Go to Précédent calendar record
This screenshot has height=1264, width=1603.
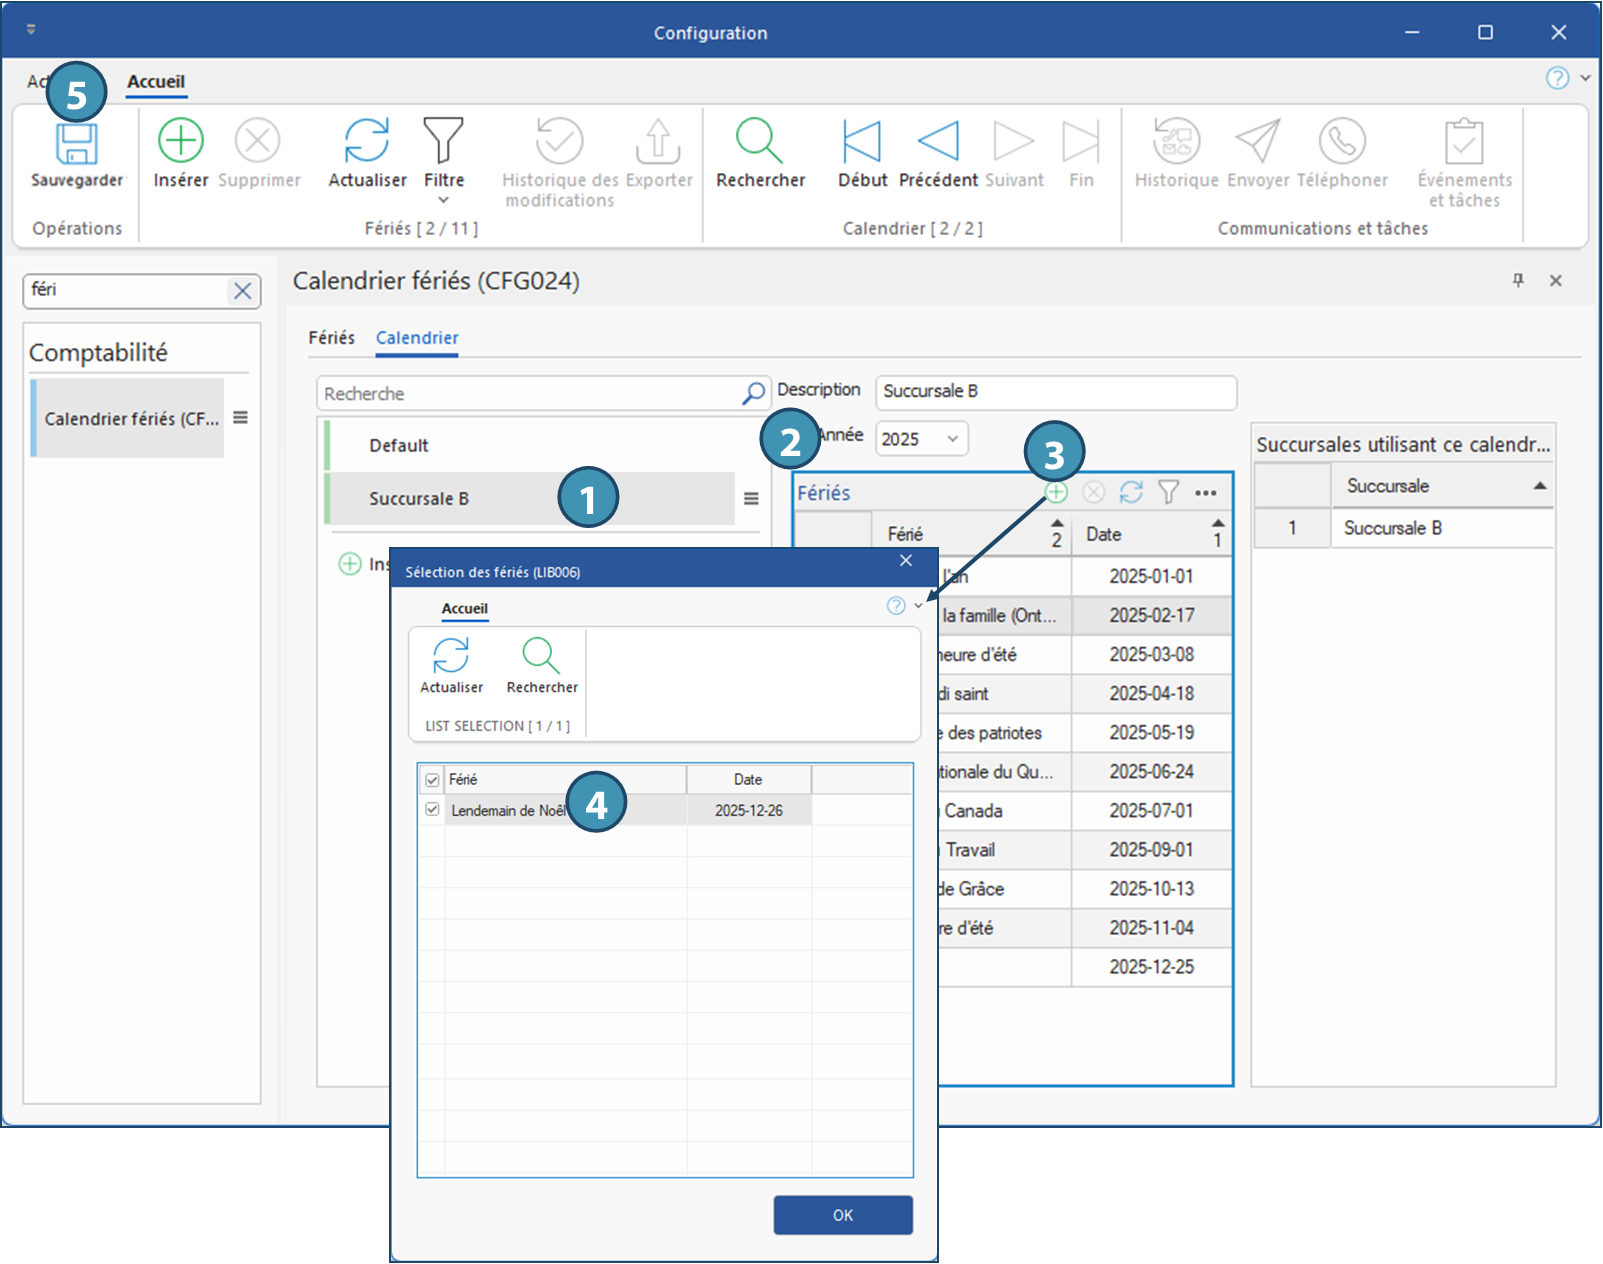(937, 141)
